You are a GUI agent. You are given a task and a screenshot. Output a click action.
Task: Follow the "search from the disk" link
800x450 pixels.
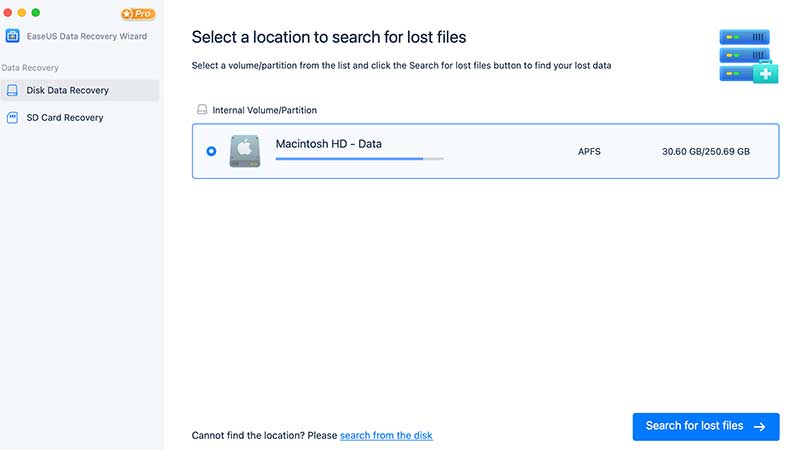(386, 436)
